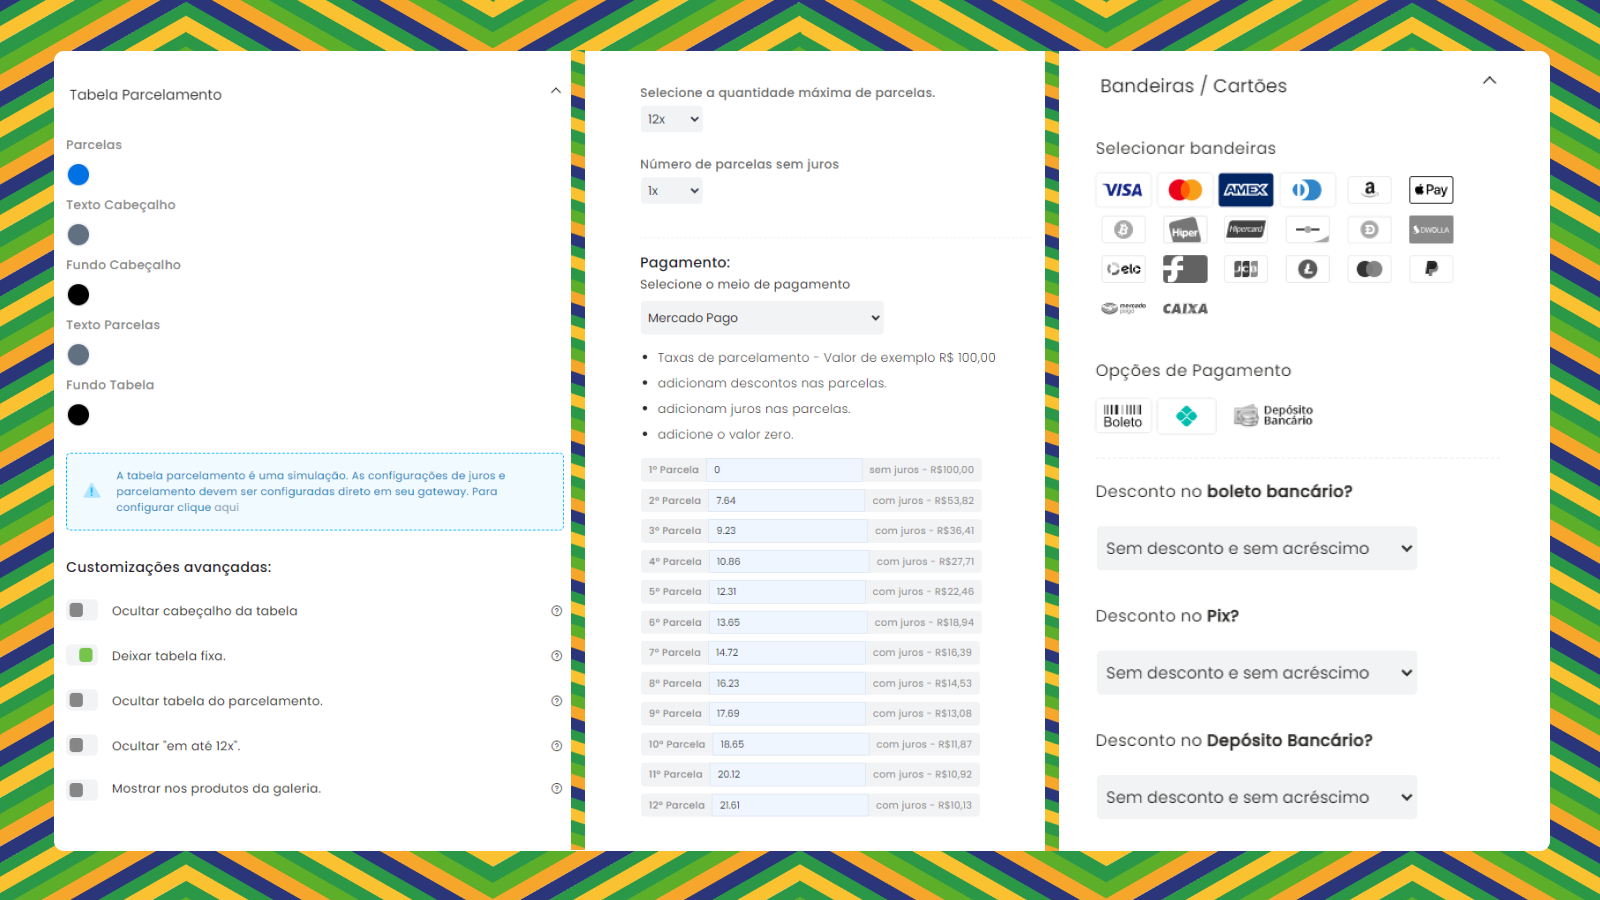Select the Mastercard brand icon
Screen dimensions: 1600x900
pyautogui.click(x=1185, y=190)
